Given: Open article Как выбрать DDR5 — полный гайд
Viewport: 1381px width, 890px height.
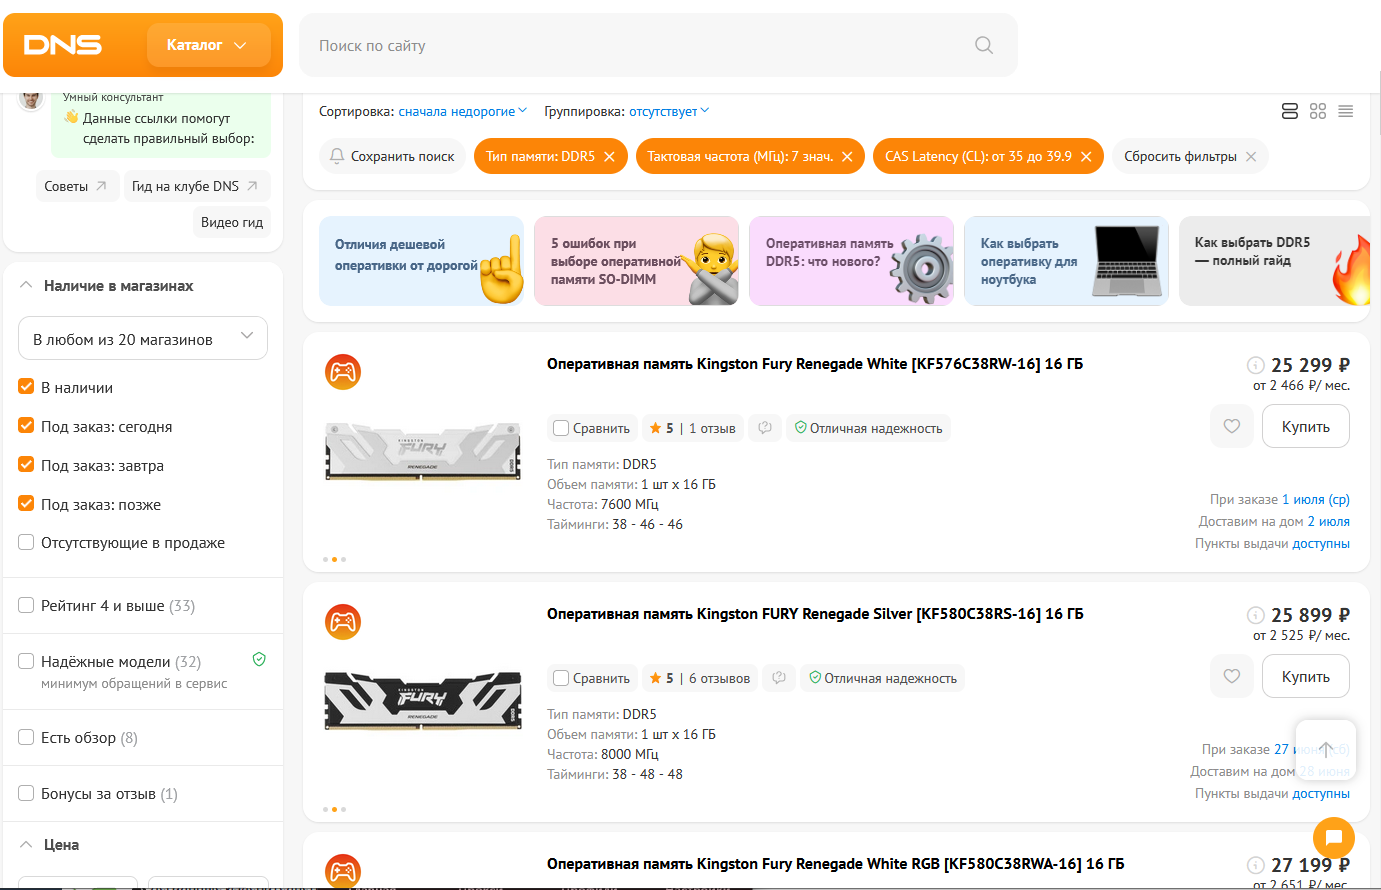Looking at the screenshot, I should click(1275, 261).
